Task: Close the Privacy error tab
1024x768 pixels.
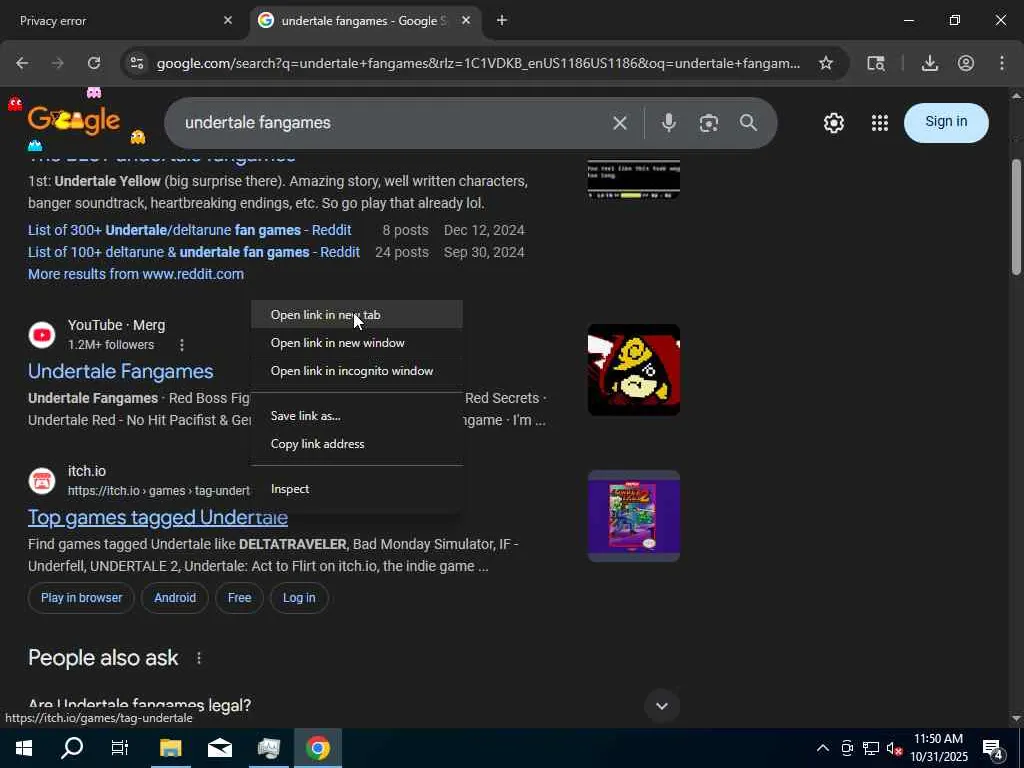Action: coord(228,21)
